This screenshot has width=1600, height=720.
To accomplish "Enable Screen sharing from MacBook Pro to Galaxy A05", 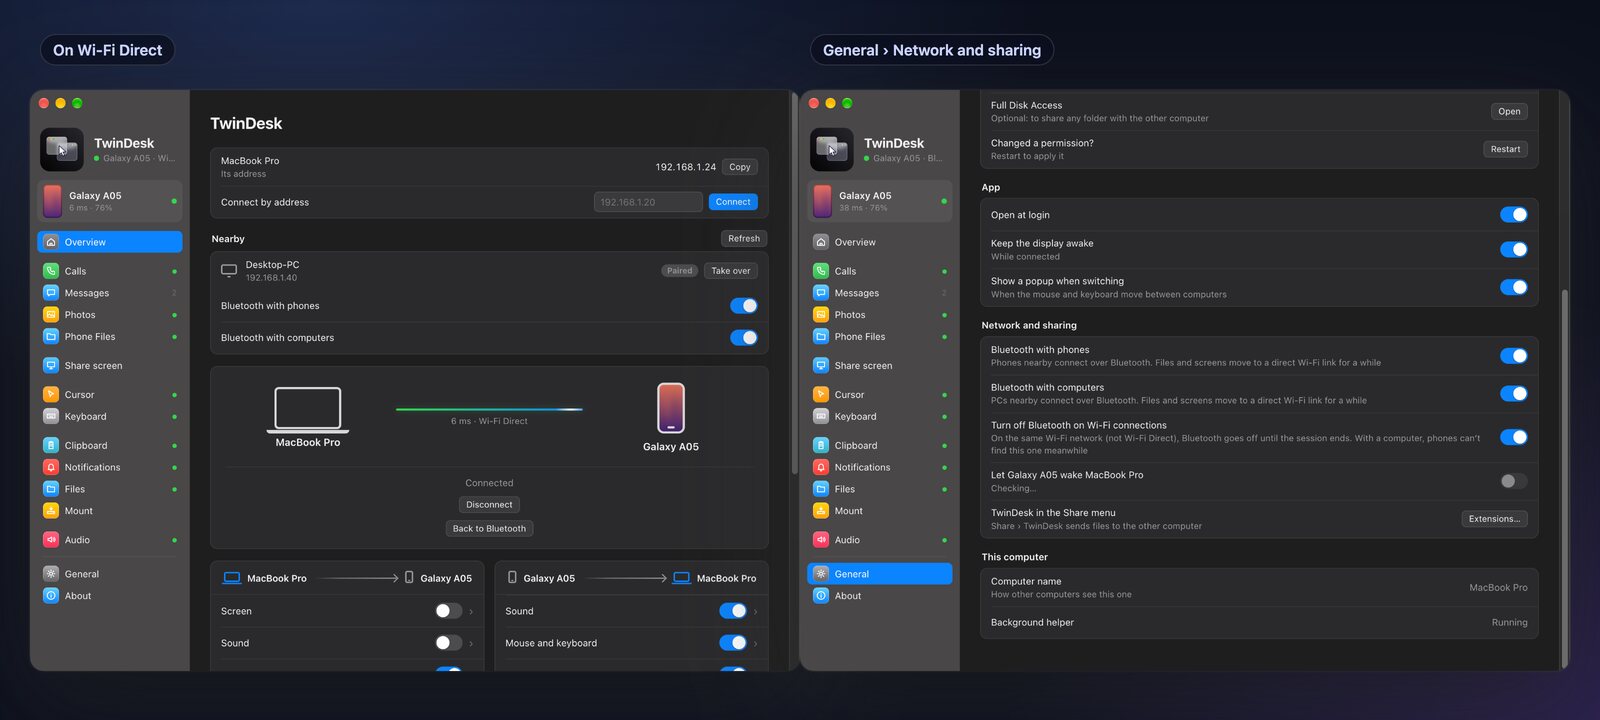I will [x=449, y=611].
